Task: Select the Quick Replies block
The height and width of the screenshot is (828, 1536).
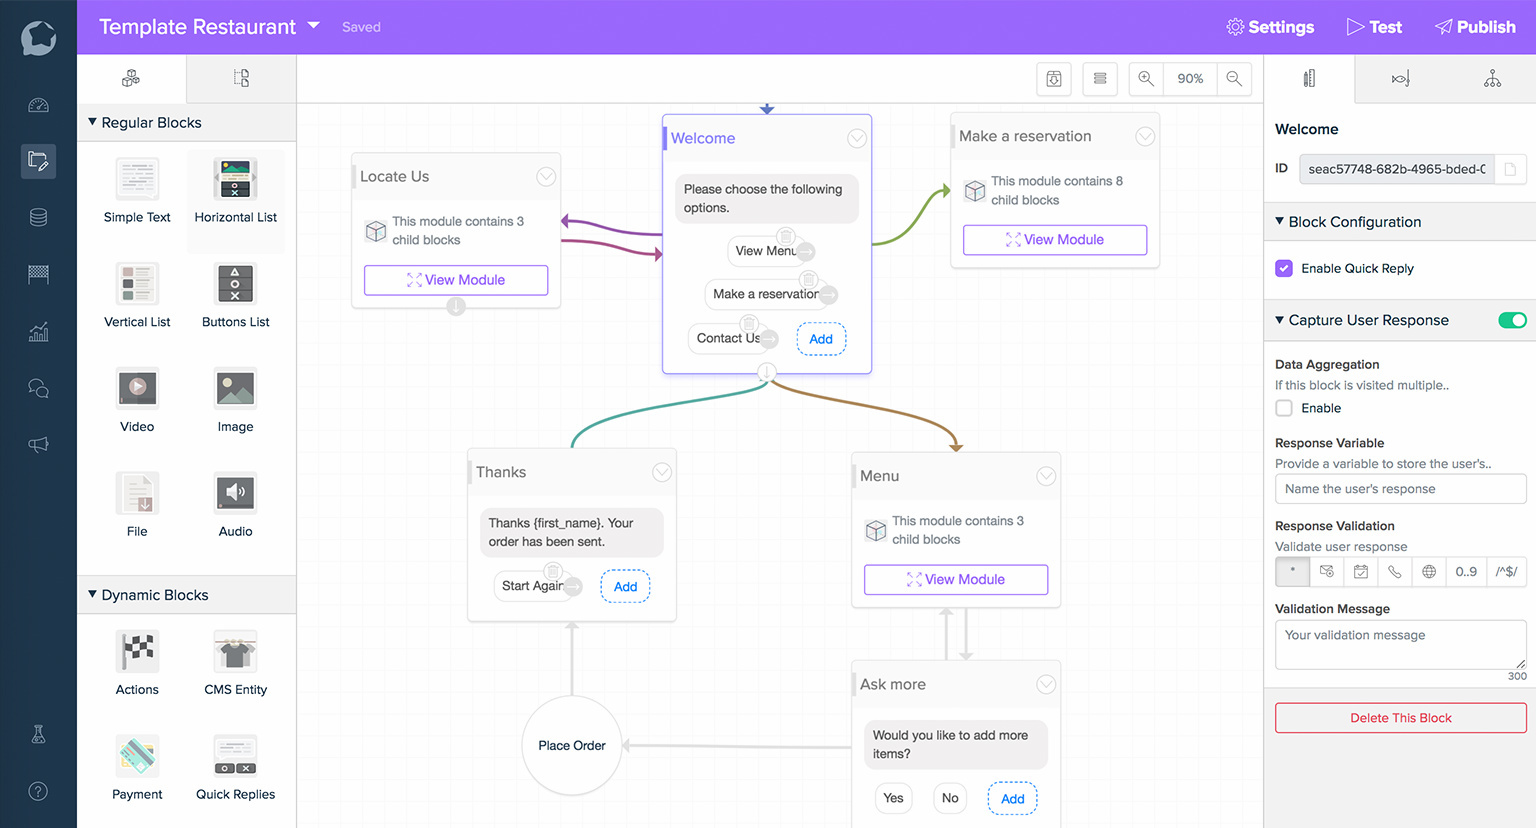Action: [236, 768]
